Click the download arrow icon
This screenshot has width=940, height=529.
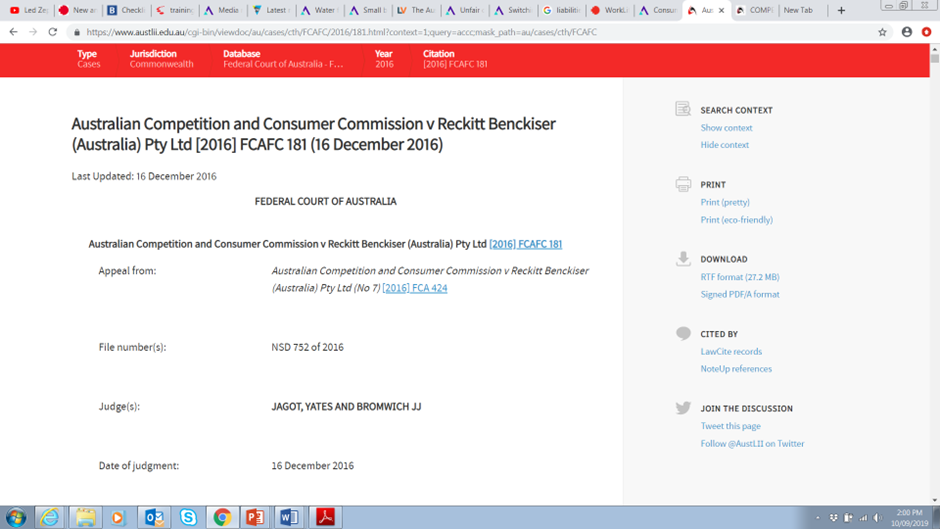coord(683,259)
